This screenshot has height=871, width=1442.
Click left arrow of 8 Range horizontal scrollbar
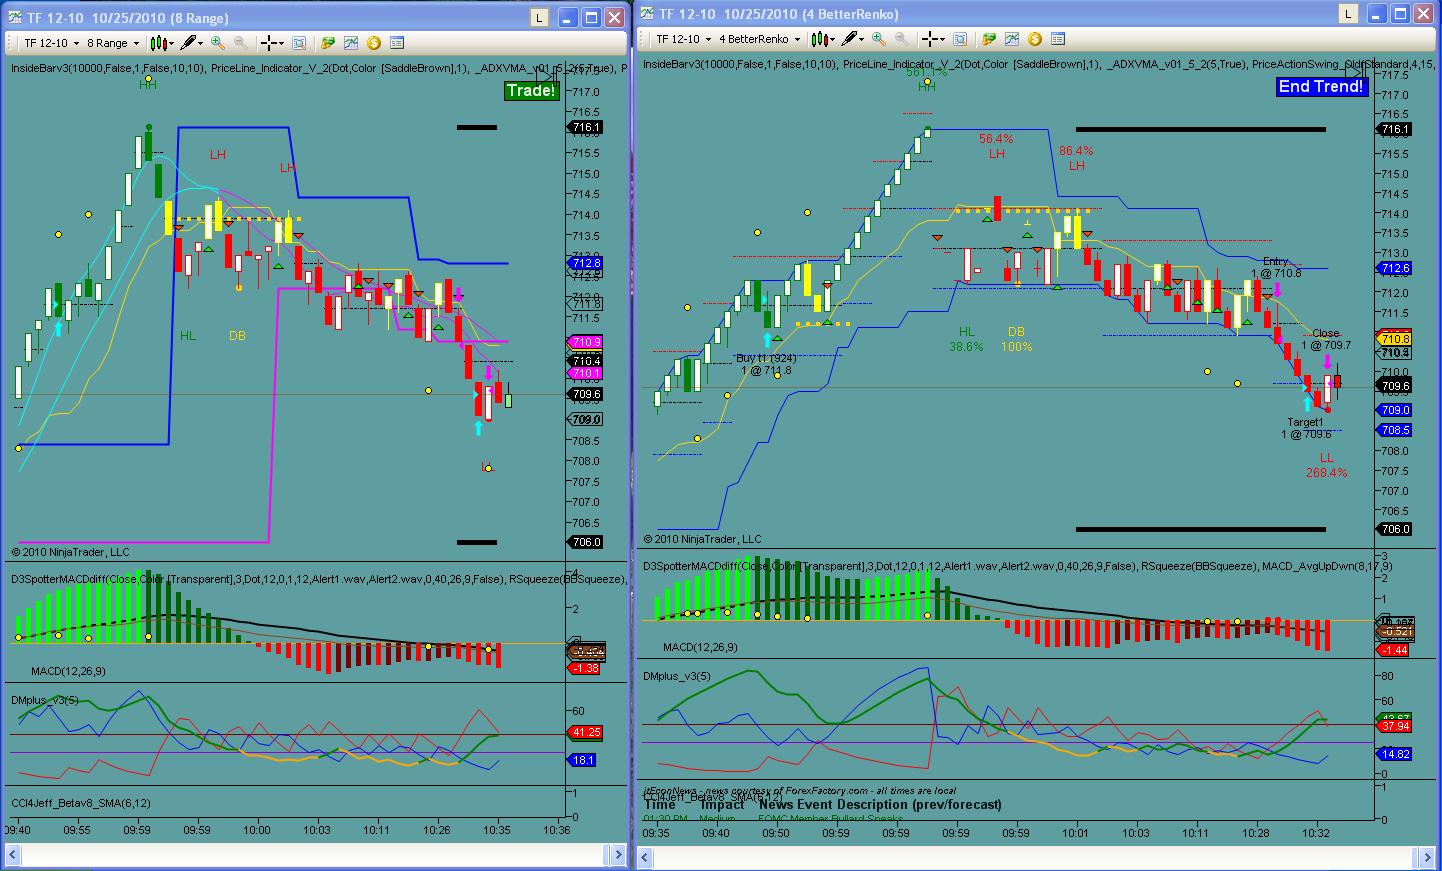click(x=13, y=854)
